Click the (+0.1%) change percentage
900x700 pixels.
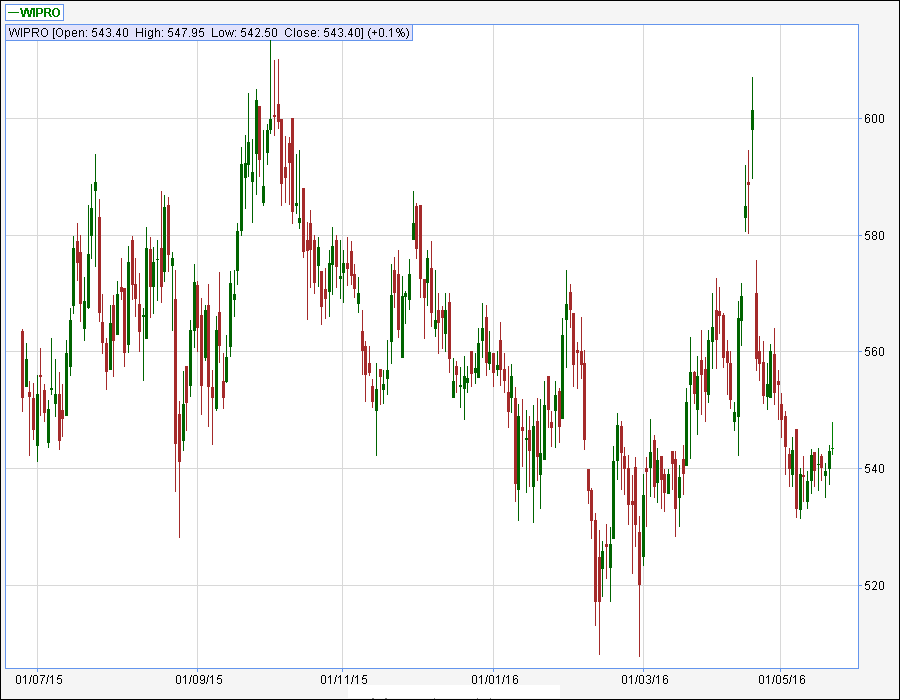pos(388,33)
